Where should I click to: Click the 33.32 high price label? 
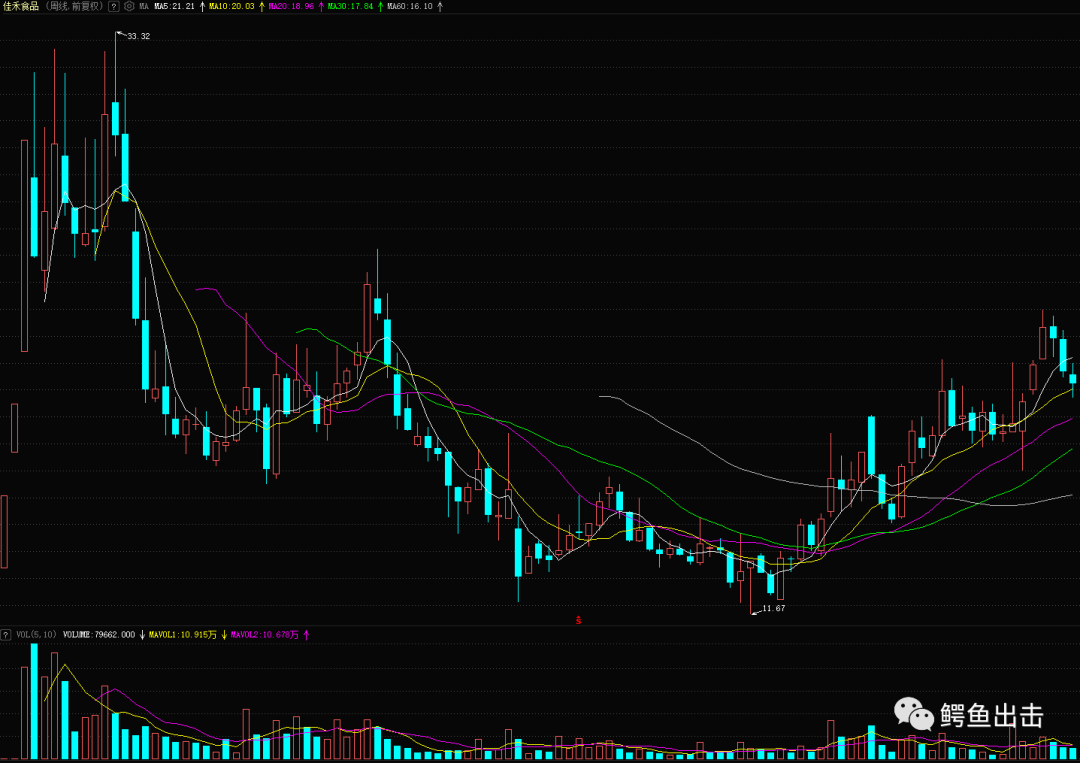click(x=138, y=36)
